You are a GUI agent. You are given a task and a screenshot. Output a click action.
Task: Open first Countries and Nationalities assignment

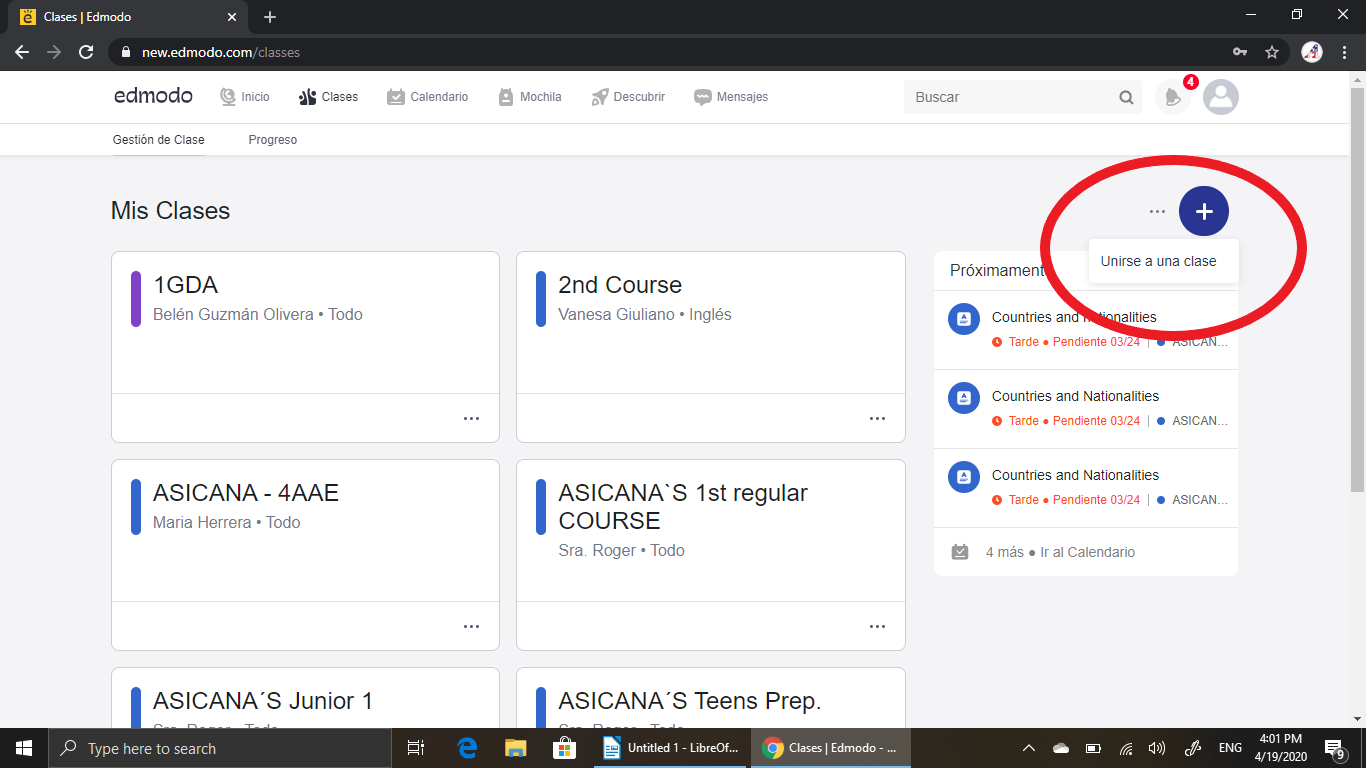point(1085,329)
